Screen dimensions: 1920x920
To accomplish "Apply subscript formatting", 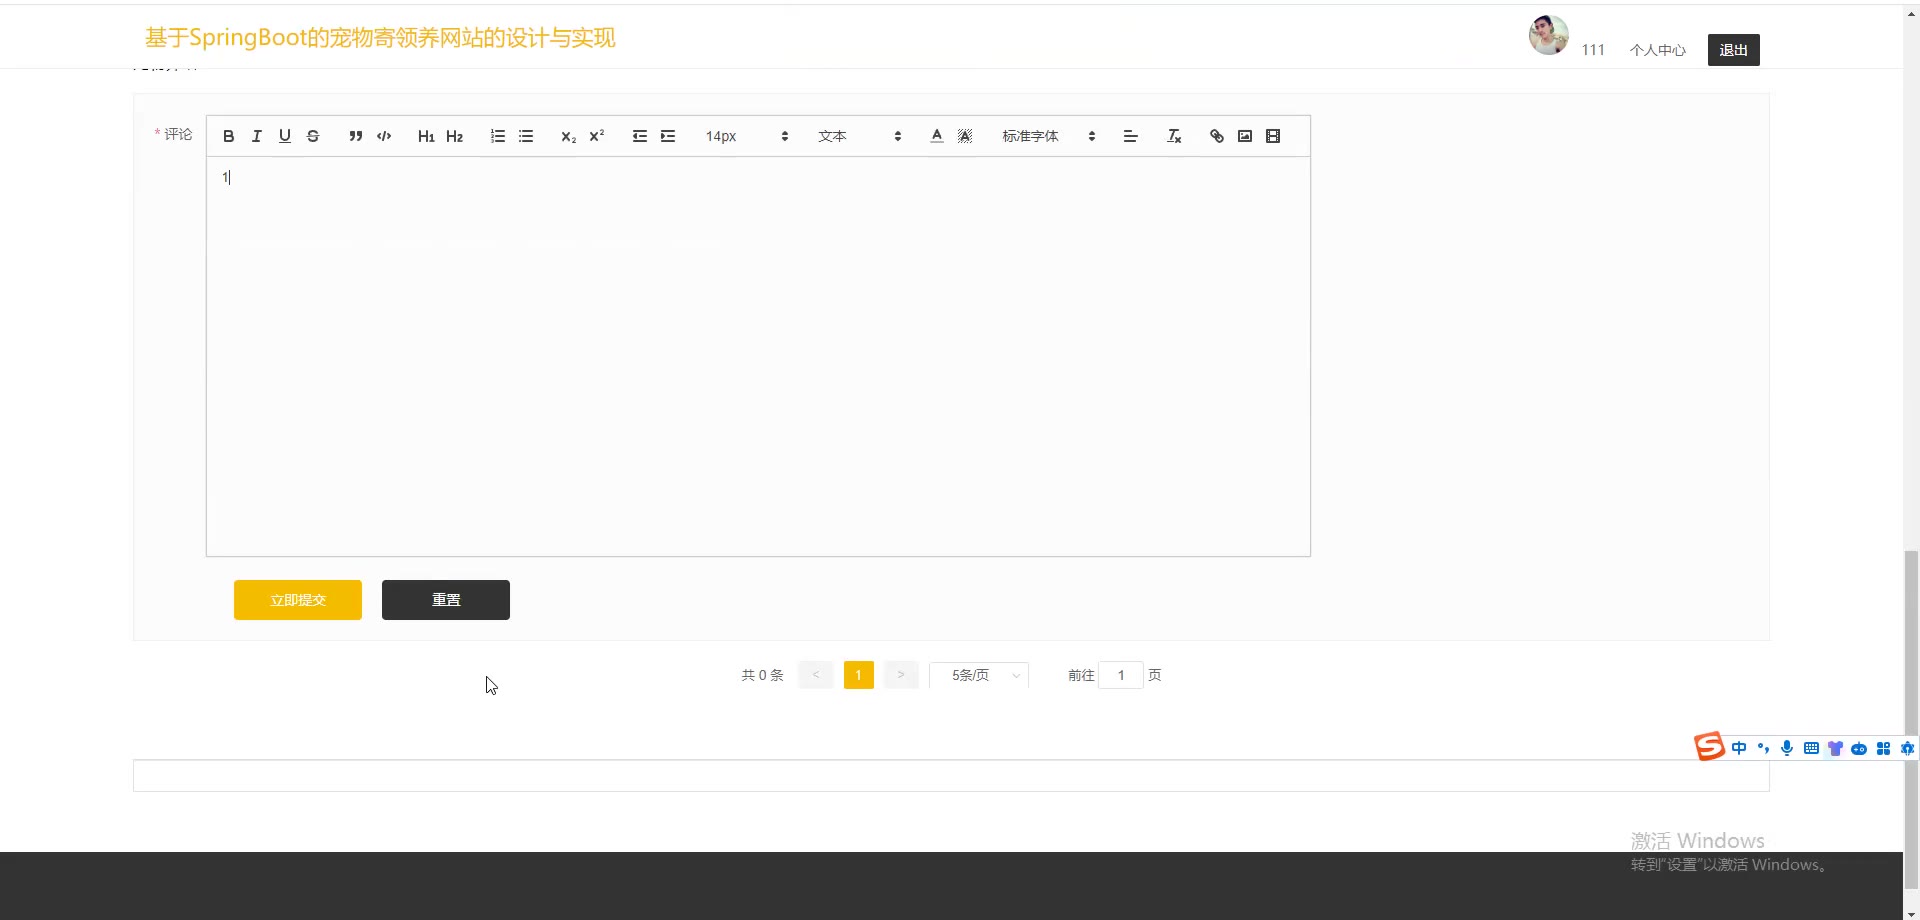I will pyautogui.click(x=568, y=136).
